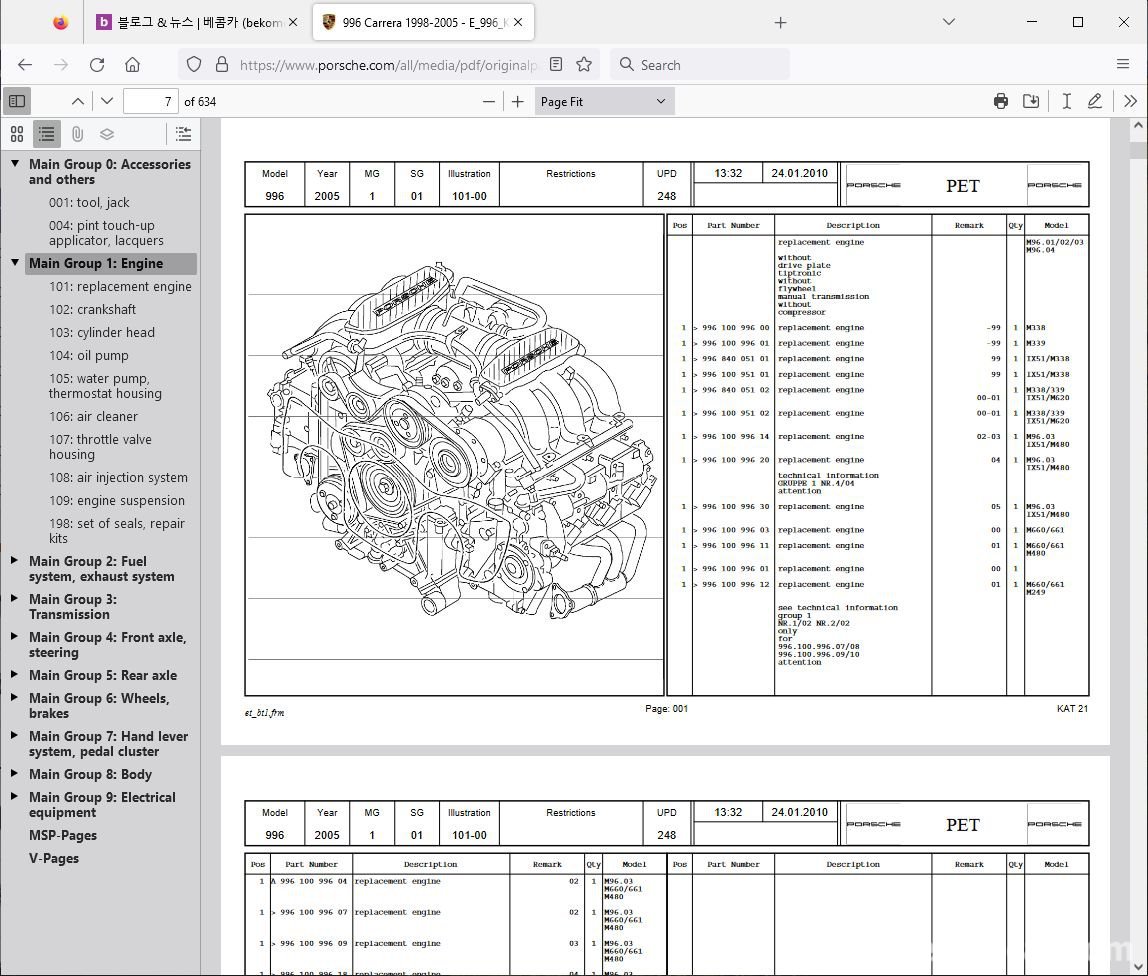Show layers in sidebar

pyautogui.click(x=107, y=134)
